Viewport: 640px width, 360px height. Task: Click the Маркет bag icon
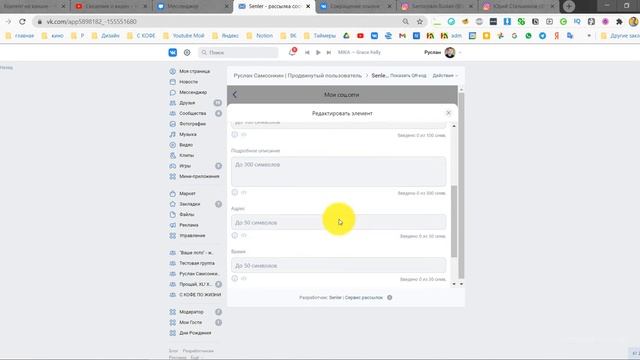(x=172, y=193)
